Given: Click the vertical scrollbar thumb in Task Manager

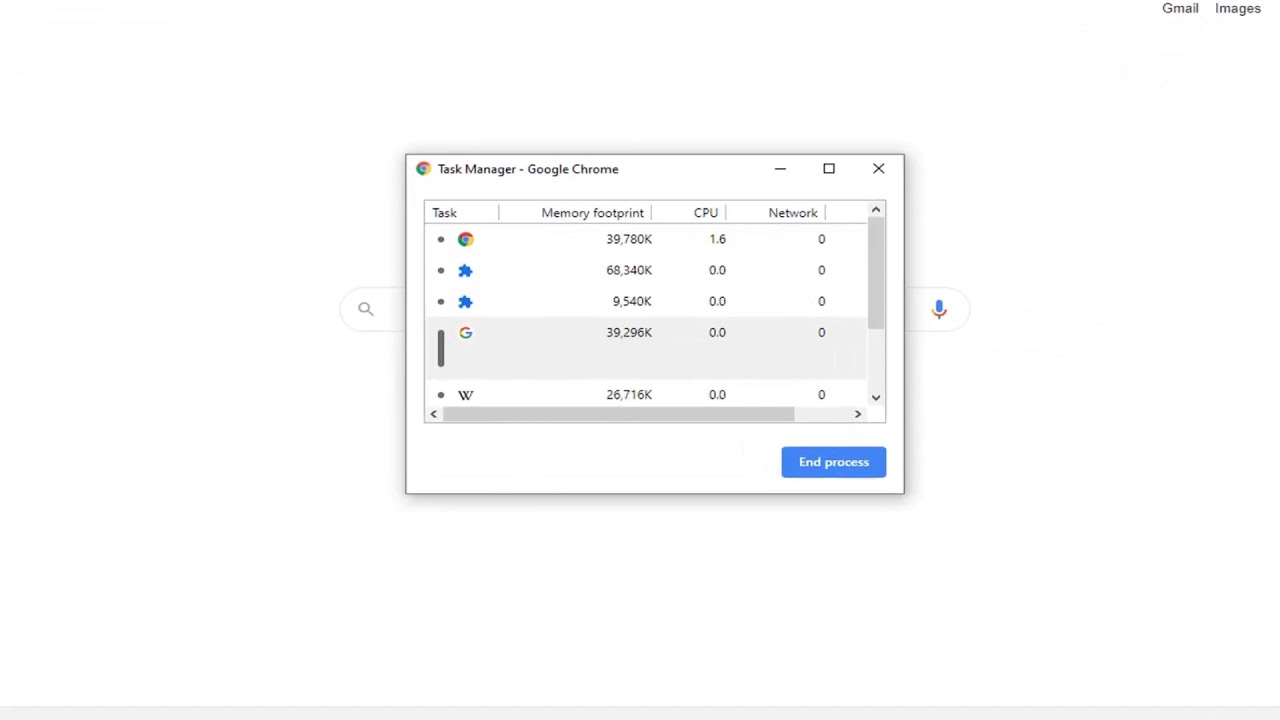Looking at the screenshot, I should tap(876, 272).
